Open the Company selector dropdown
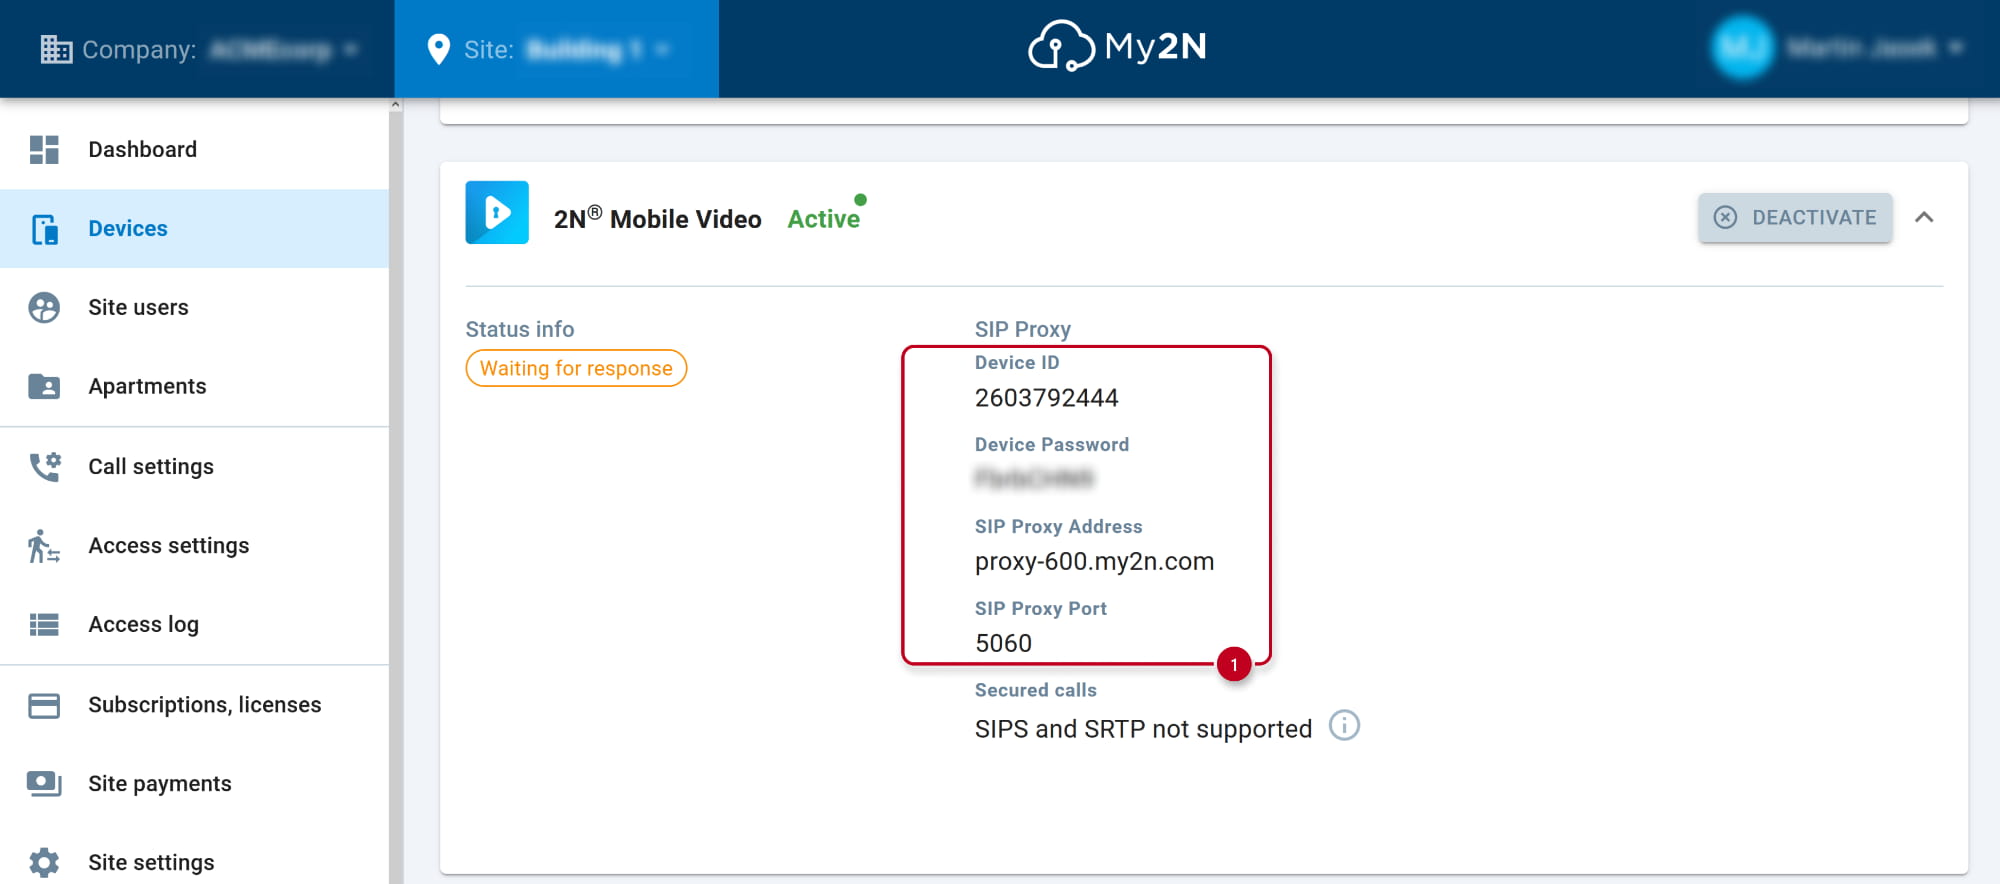Image resolution: width=2000 pixels, height=884 pixels. [x=200, y=49]
